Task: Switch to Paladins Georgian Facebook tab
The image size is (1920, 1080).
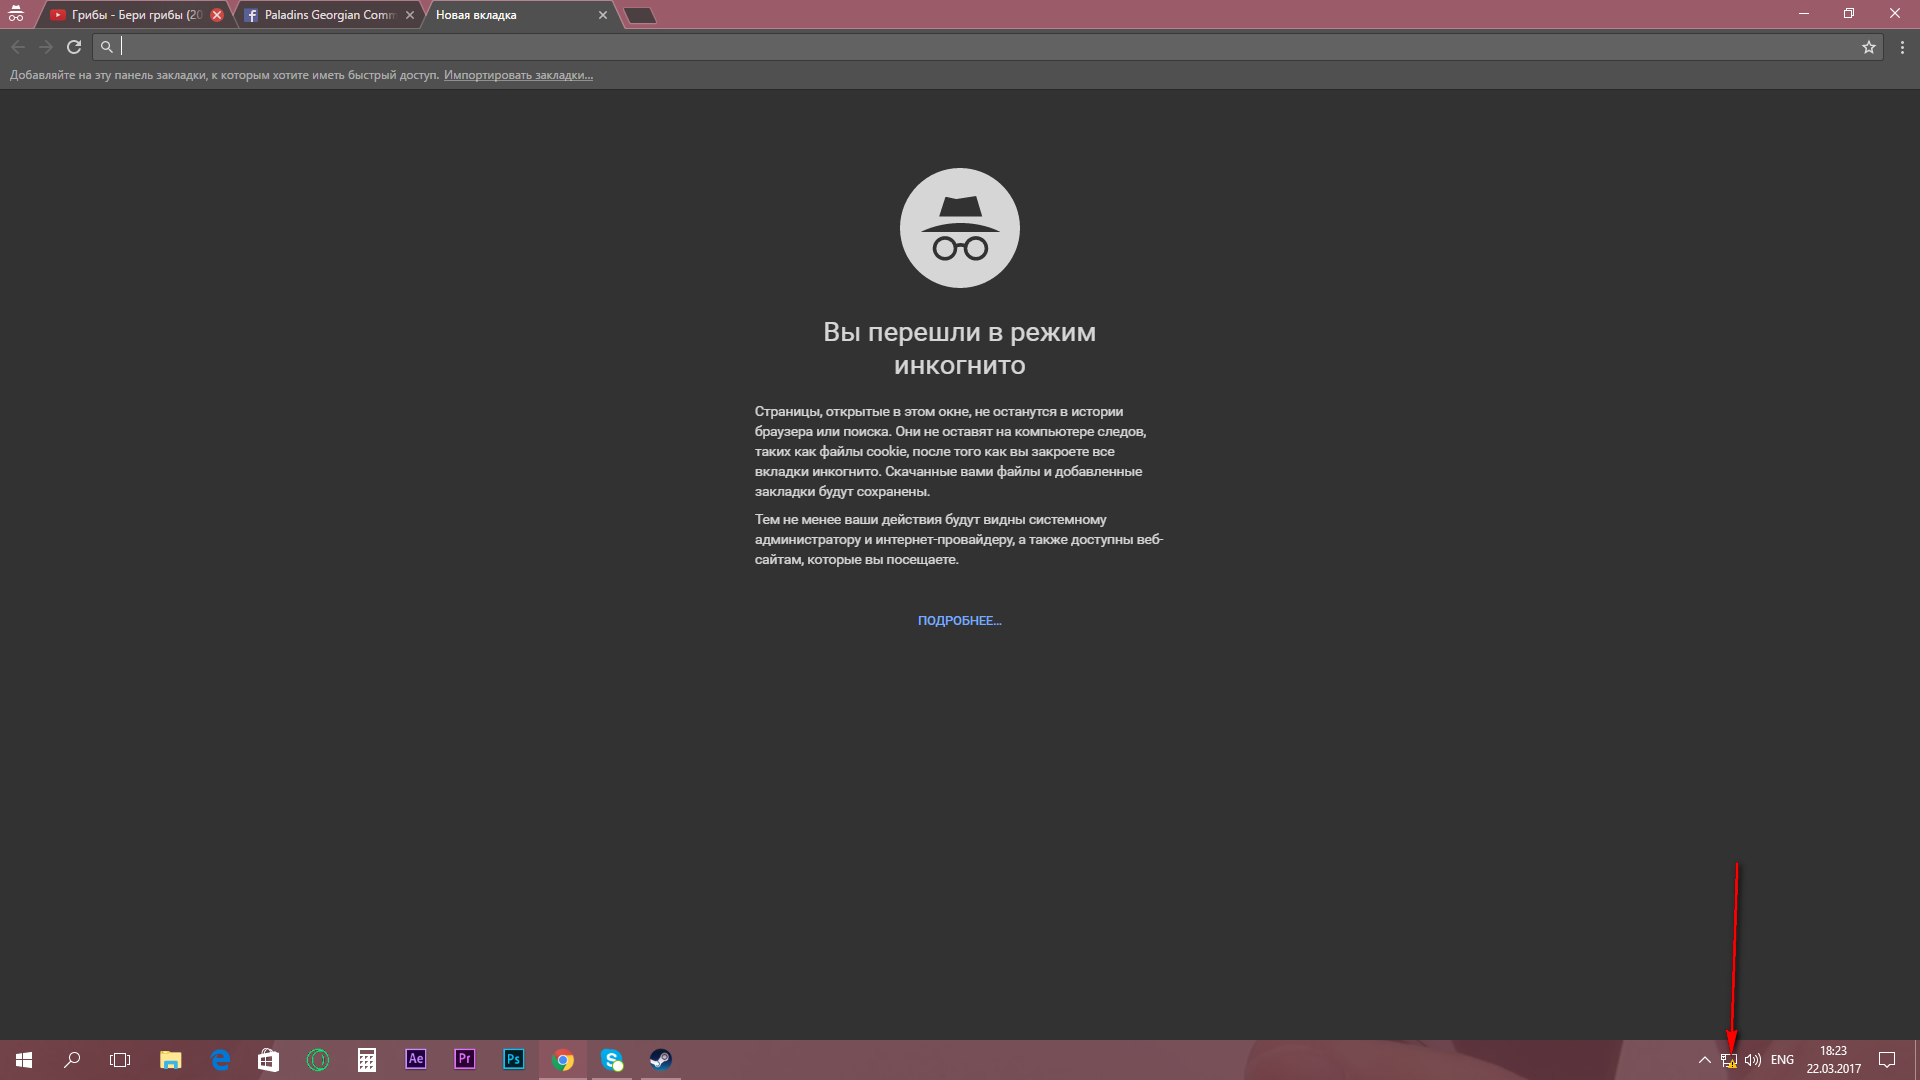Action: coord(325,15)
